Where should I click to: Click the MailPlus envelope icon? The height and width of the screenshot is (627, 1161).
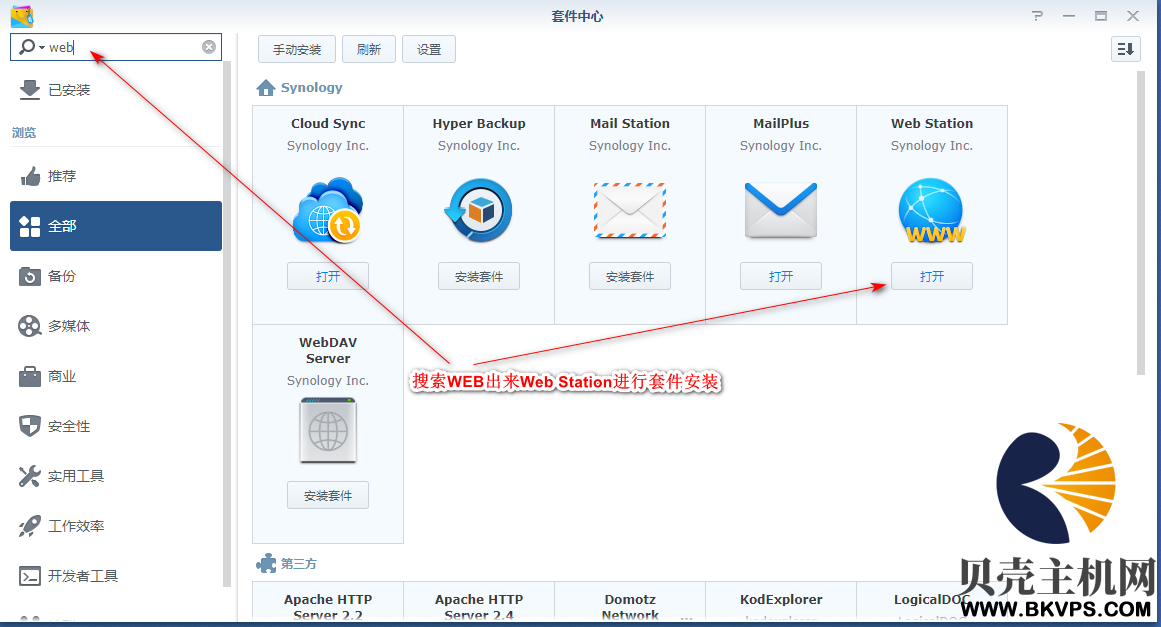tap(781, 211)
